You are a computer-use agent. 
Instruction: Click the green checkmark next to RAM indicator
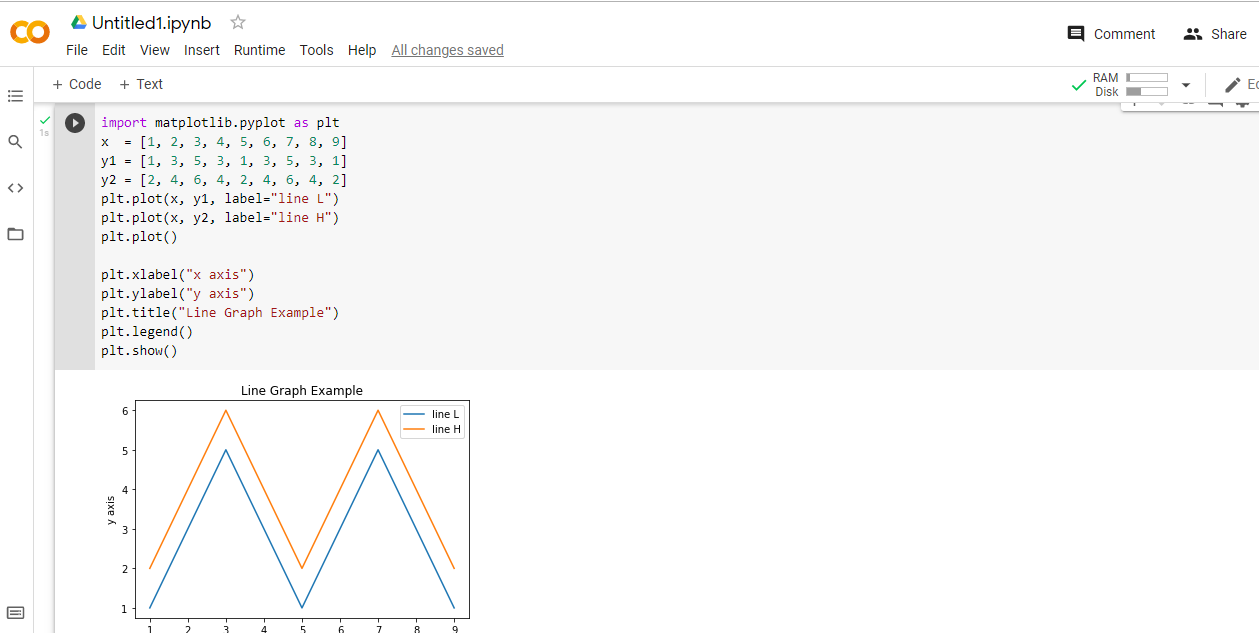[x=1077, y=84]
